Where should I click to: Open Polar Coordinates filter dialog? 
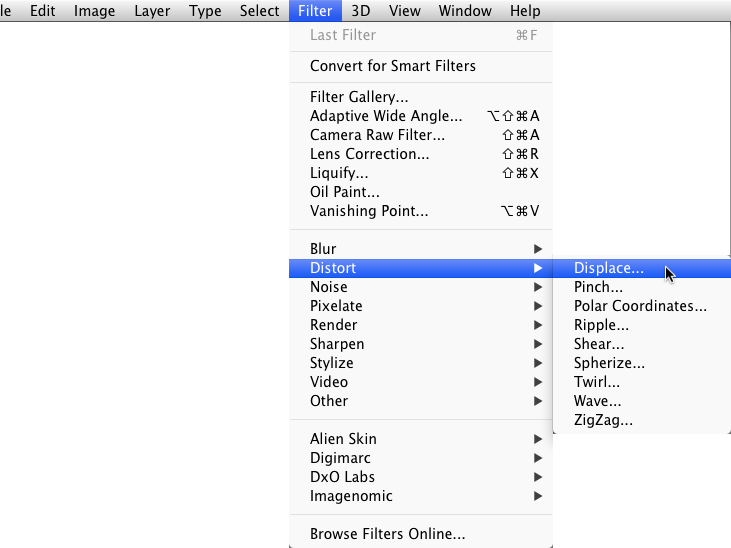click(640, 306)
